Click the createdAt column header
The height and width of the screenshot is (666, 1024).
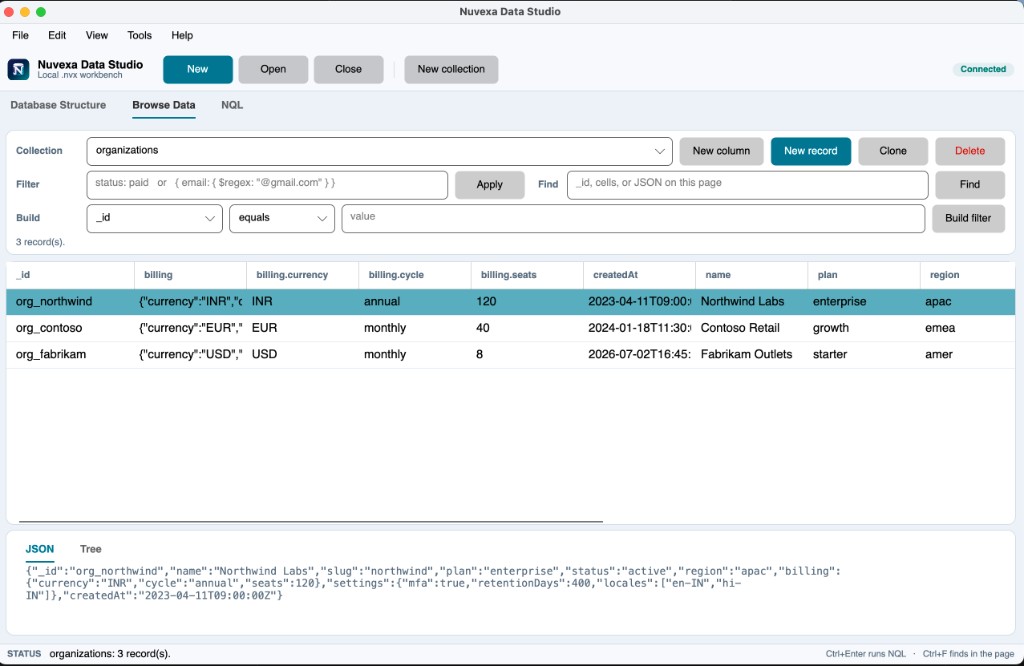[640, 275]
